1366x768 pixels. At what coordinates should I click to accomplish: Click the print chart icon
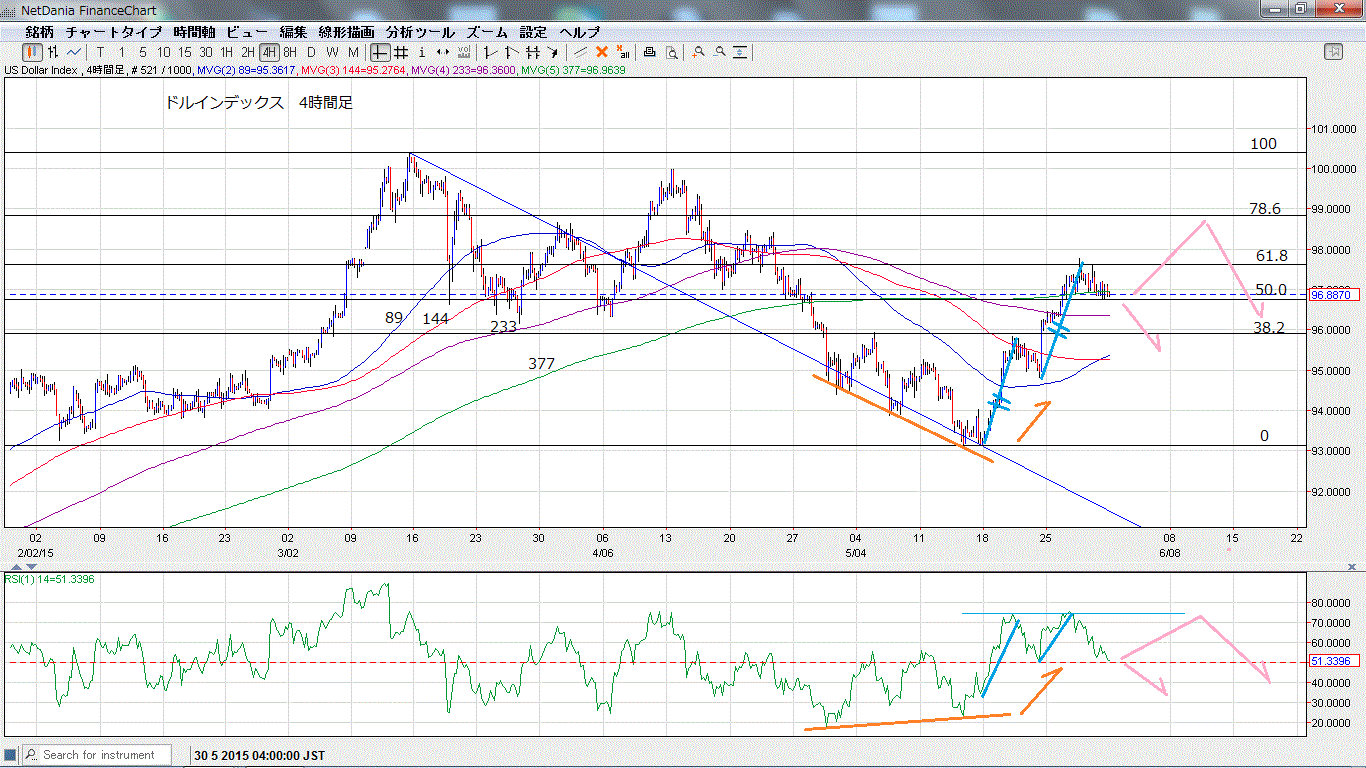coord(650,52)
